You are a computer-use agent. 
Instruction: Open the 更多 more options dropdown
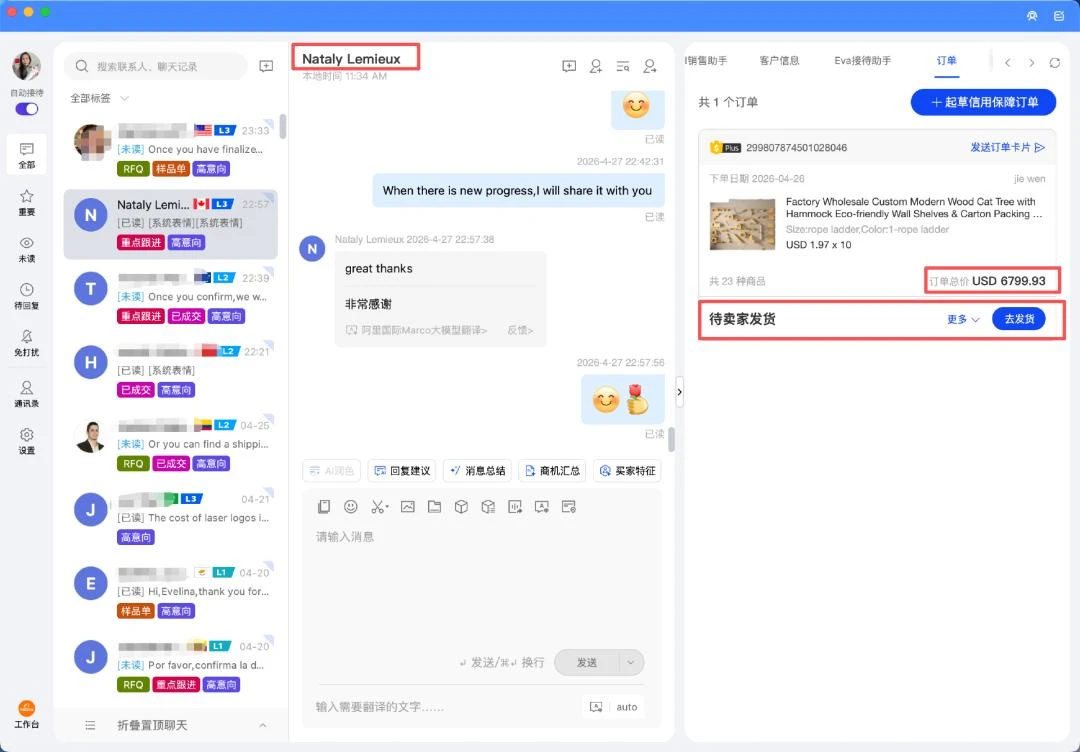tap(963, 320)
